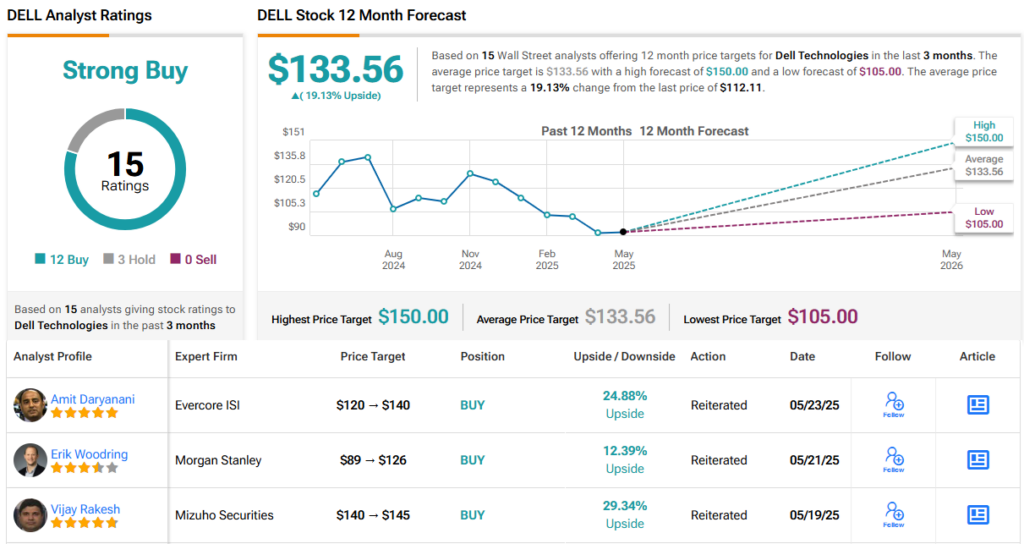The image size is (1024, 544).
Task: Click Vijay Rakesh's star rating
Action: coord(84,522)
